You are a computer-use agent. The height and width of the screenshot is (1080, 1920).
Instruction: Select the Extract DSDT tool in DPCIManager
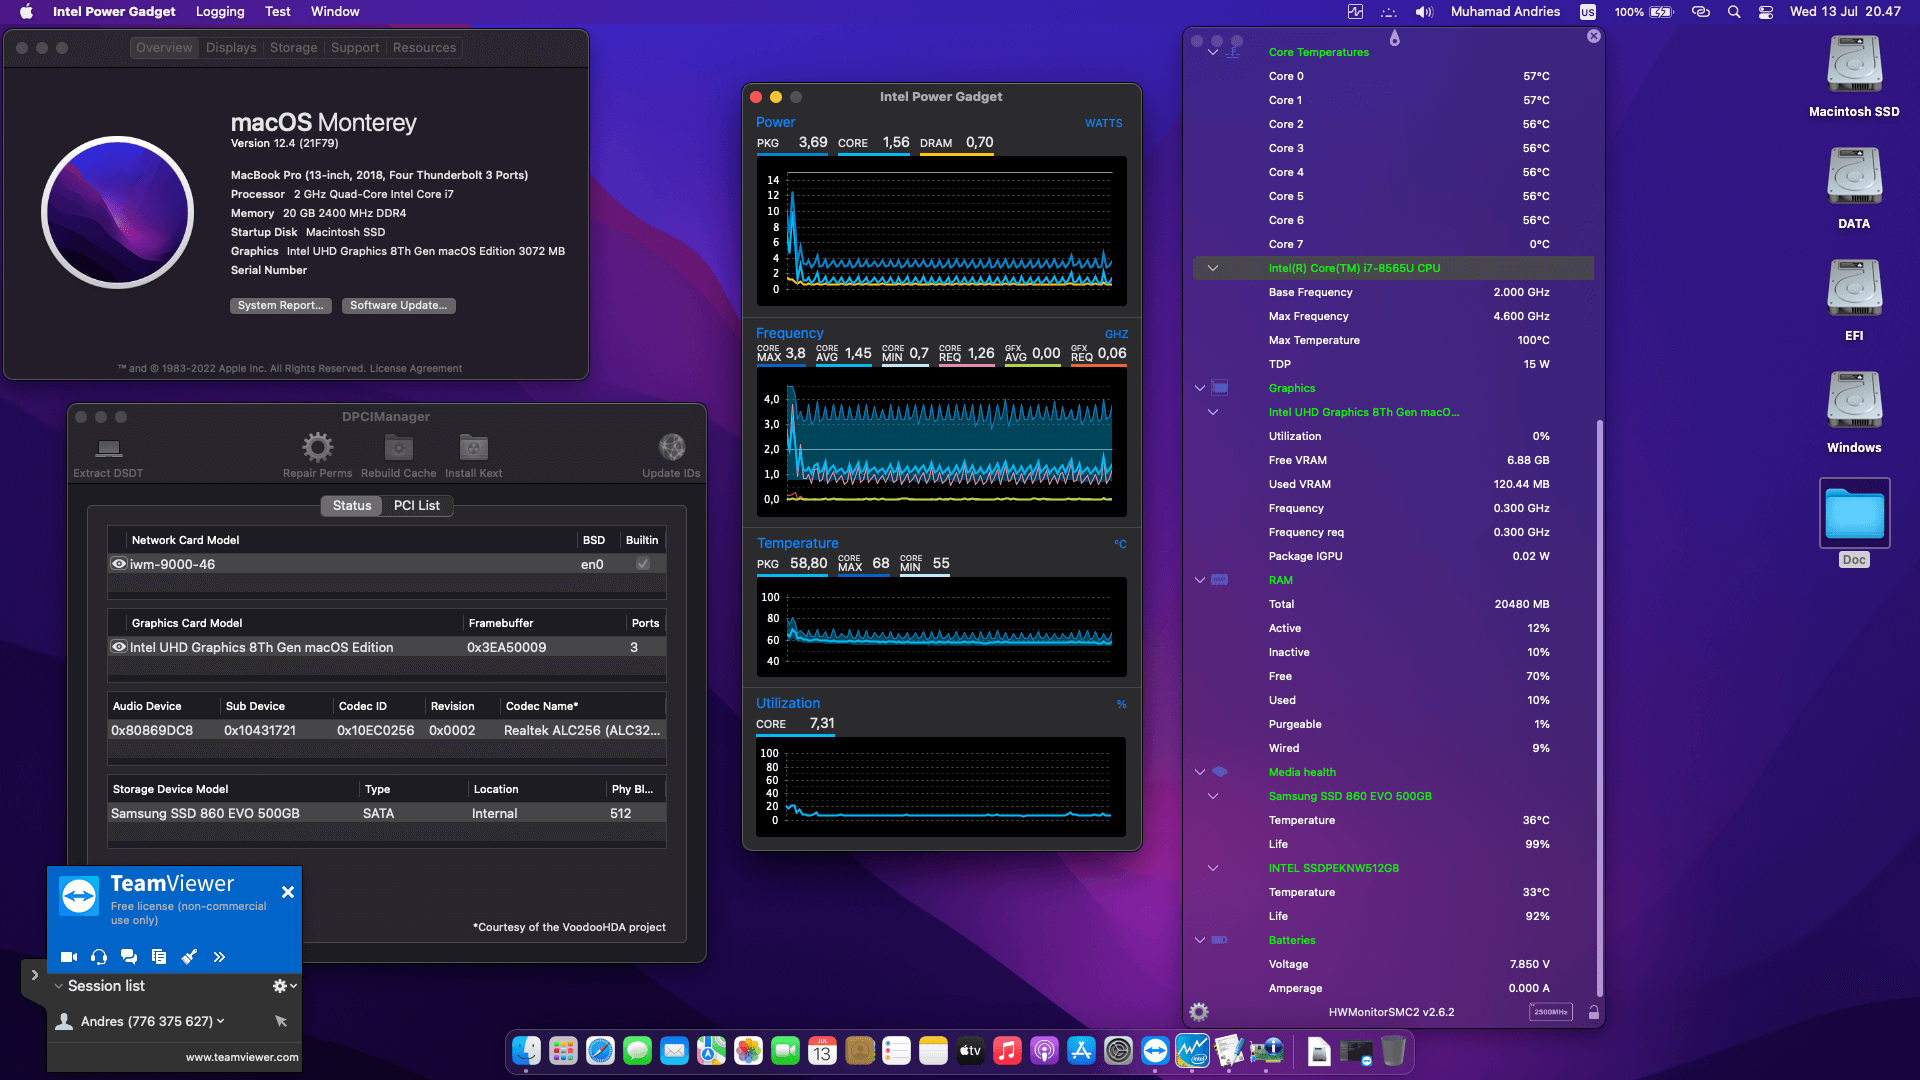(107, 452)
